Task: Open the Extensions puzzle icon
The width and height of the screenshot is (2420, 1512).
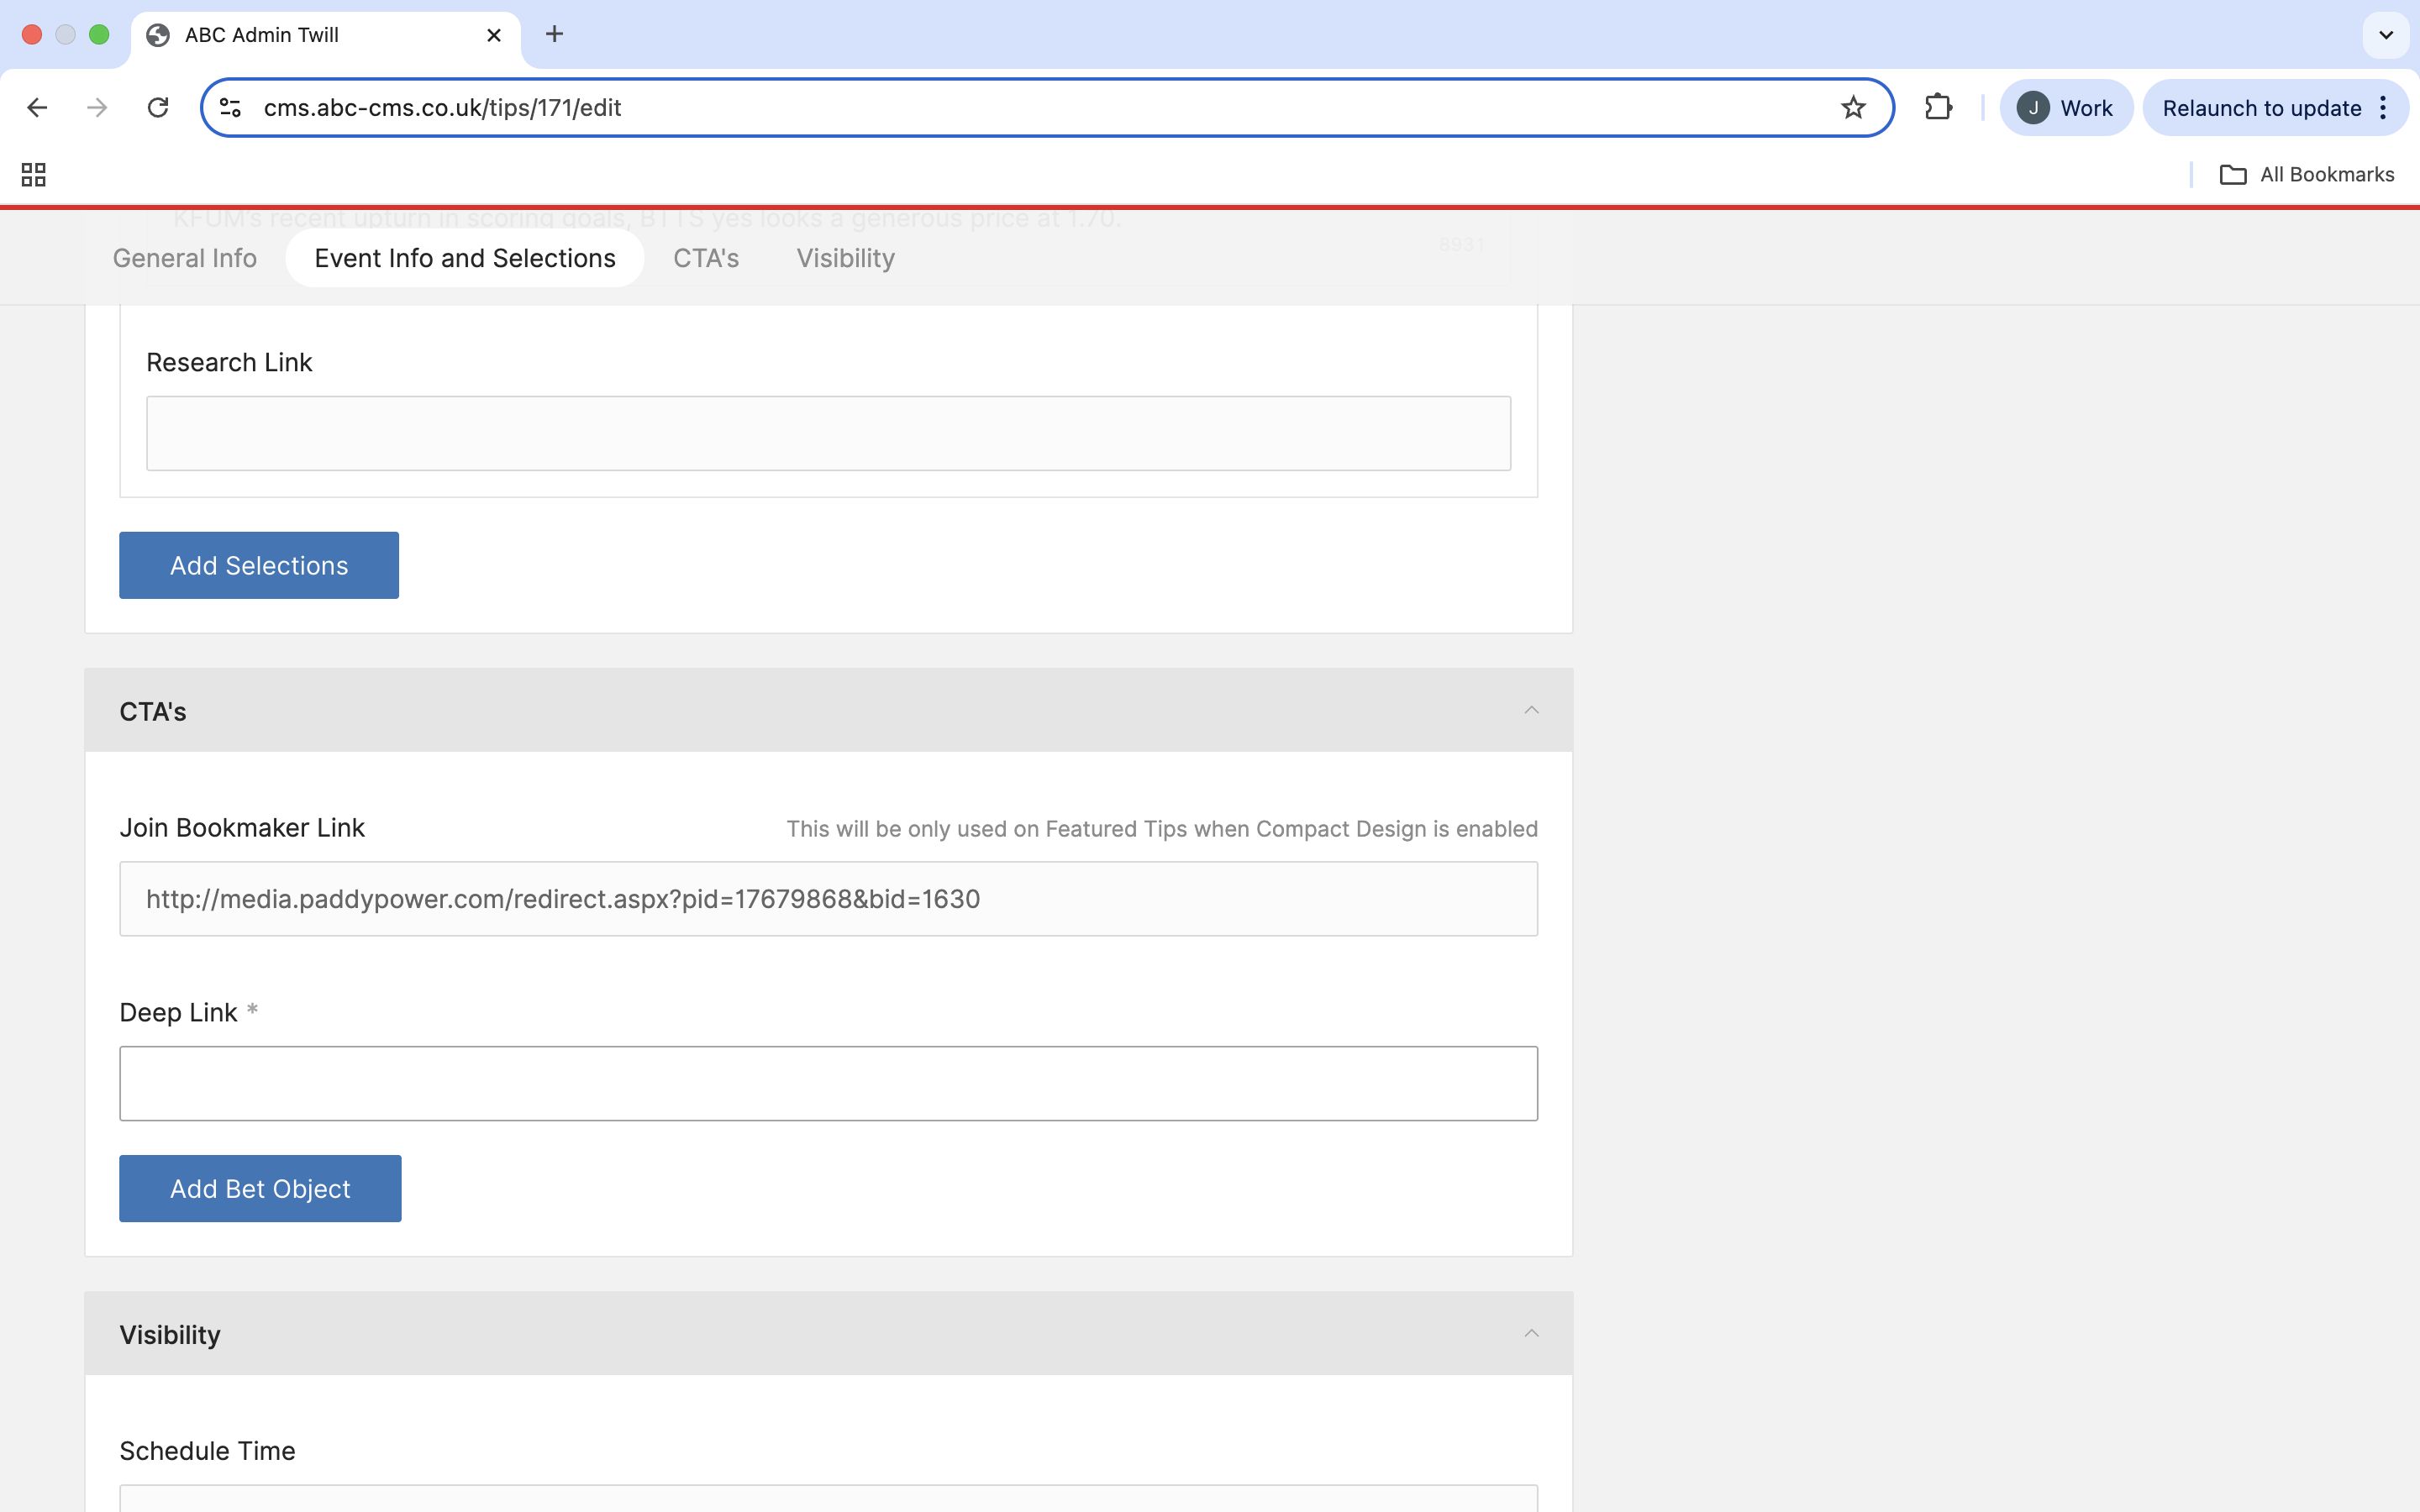Action: pyautogui.click(x=1938, y=108)
